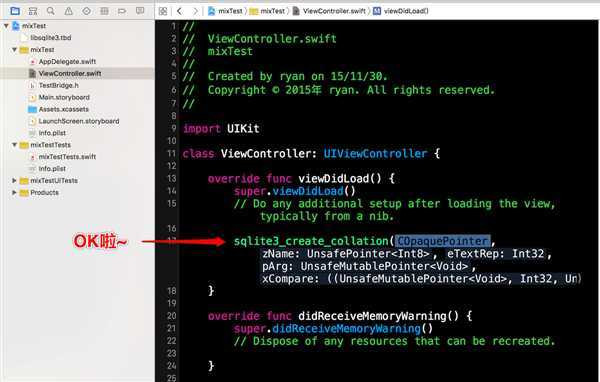Open the Project navigator folder icon

(x=15, y=11)
